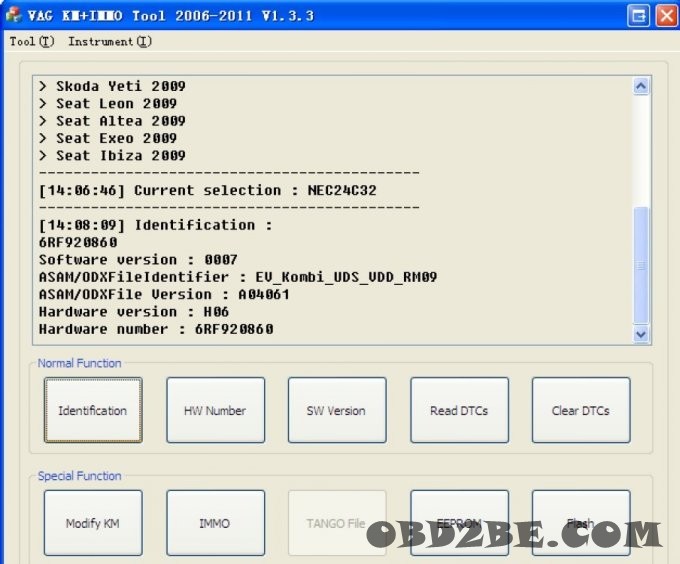Click the log scroll down arrow
680x564 pixels.
click(x=641, y=334)
